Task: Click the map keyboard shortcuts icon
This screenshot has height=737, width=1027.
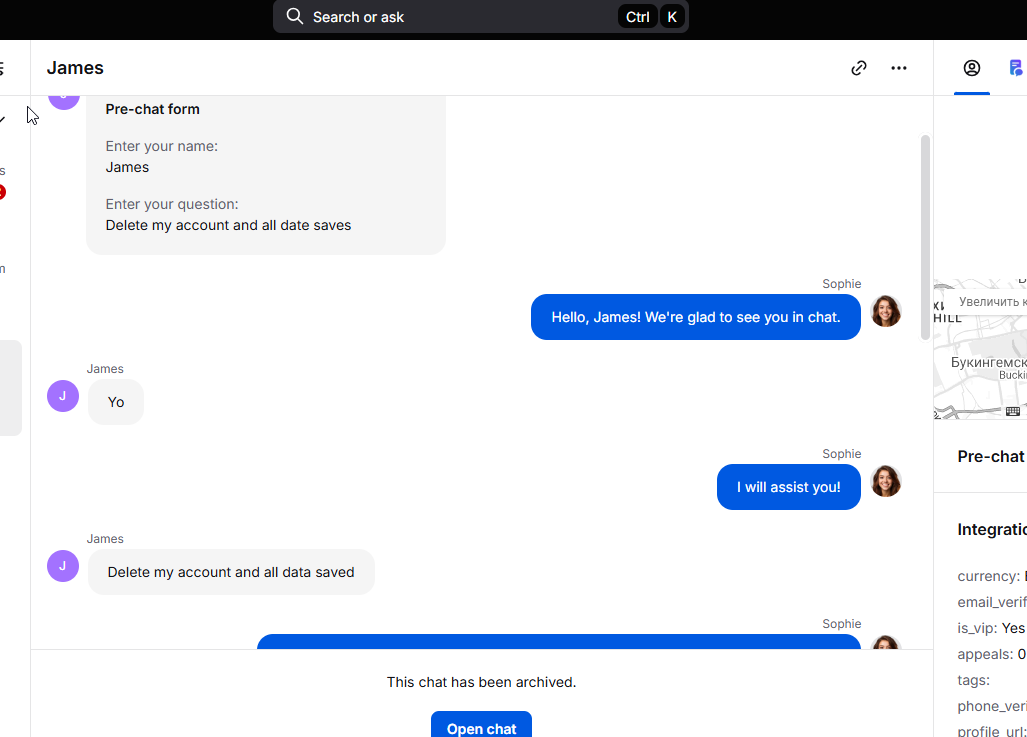Action: pos(1013,411)
